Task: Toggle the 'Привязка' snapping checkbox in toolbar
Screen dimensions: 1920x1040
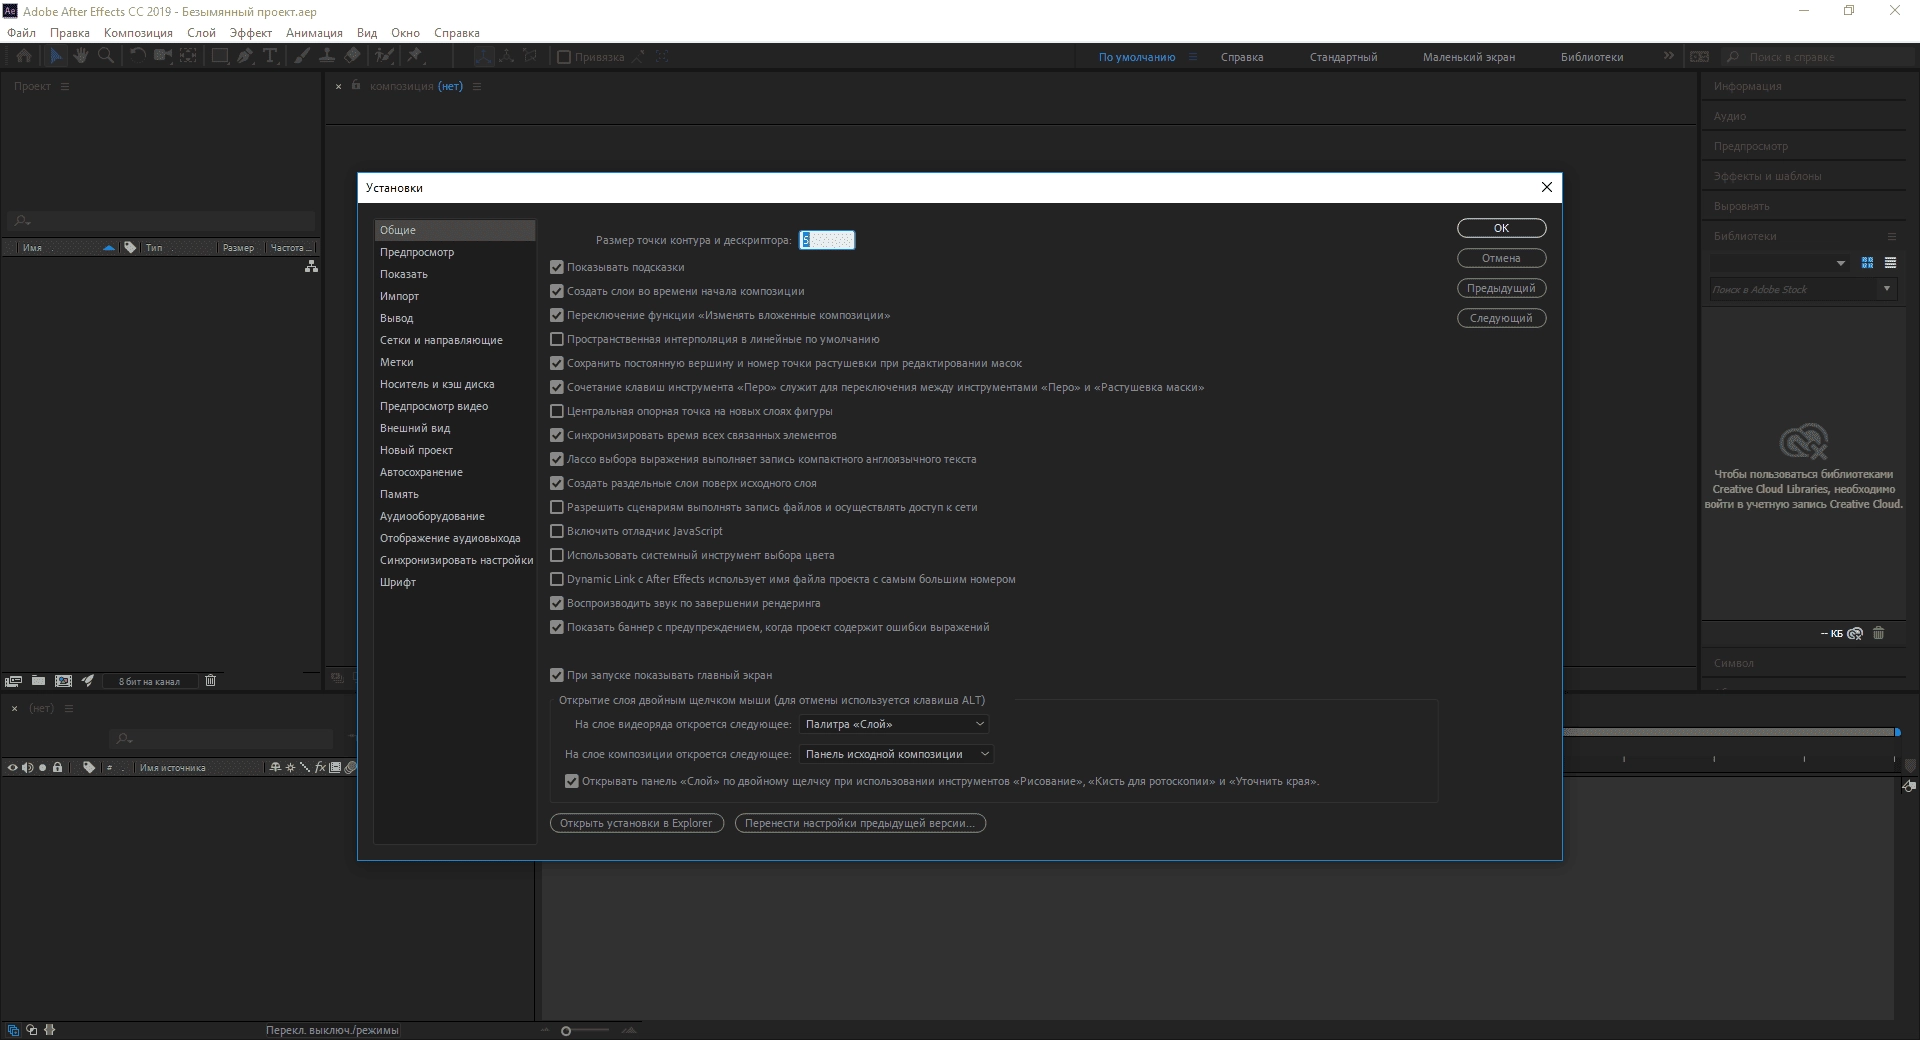Action: point(564,57)
